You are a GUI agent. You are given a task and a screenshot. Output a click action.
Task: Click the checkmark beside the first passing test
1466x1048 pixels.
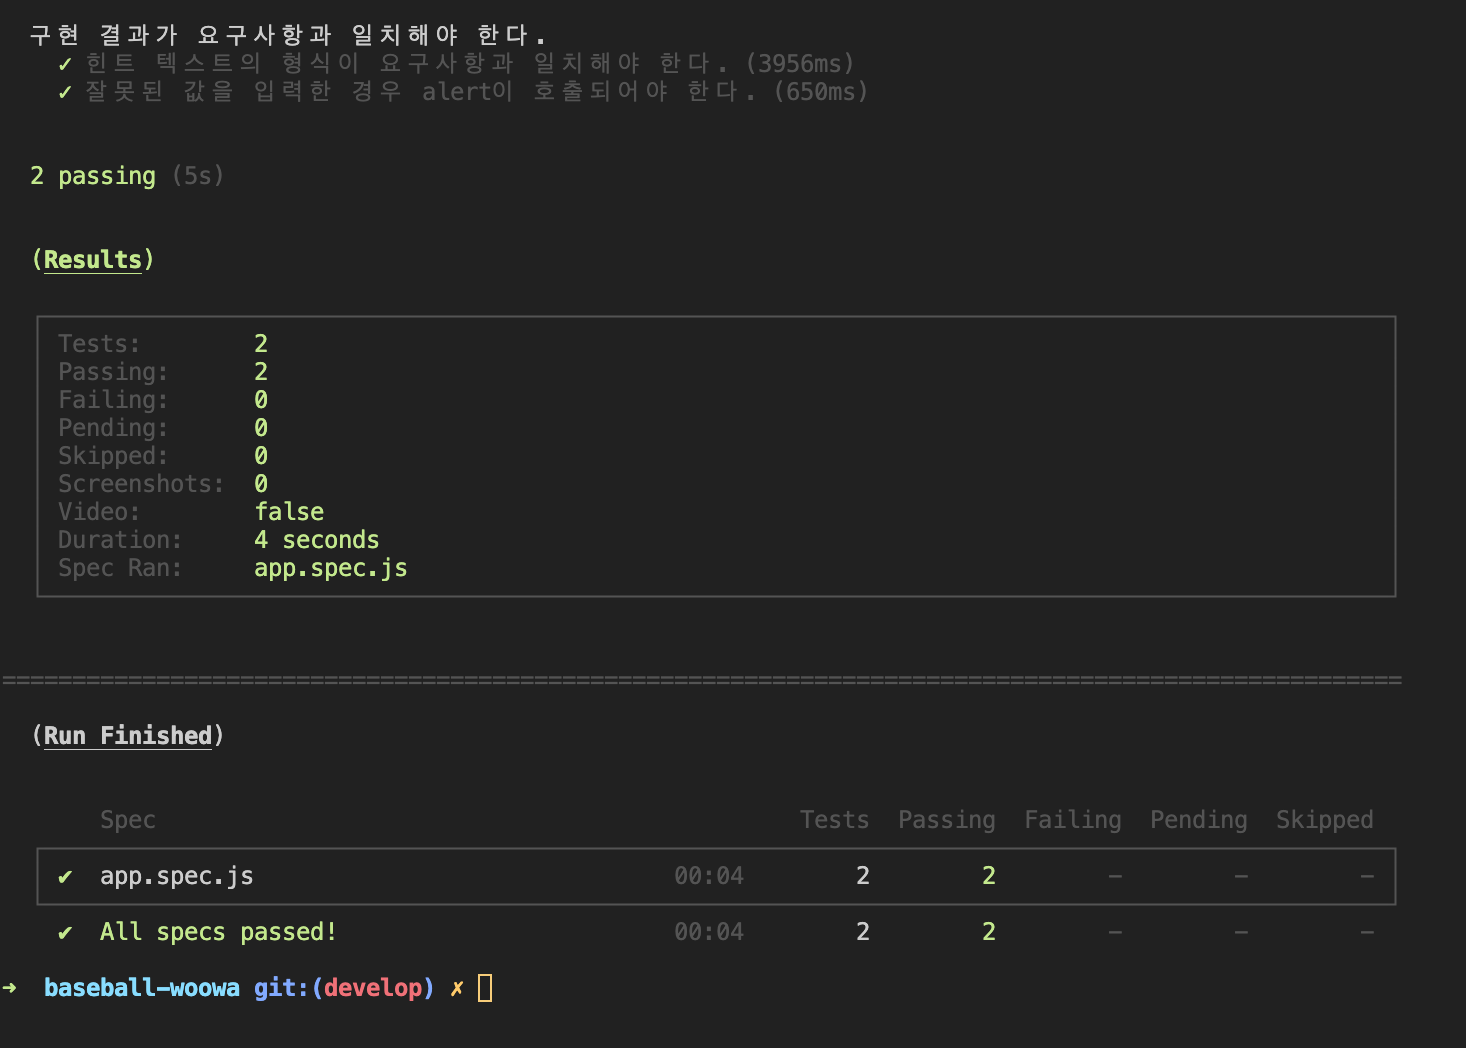64,62
